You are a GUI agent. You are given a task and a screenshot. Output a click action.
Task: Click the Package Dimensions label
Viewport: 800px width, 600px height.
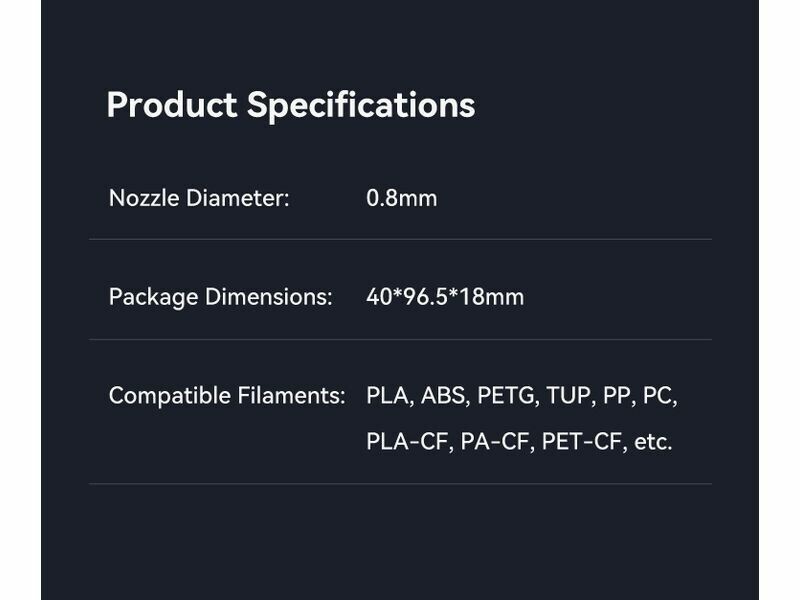click(x=220, y=297)
